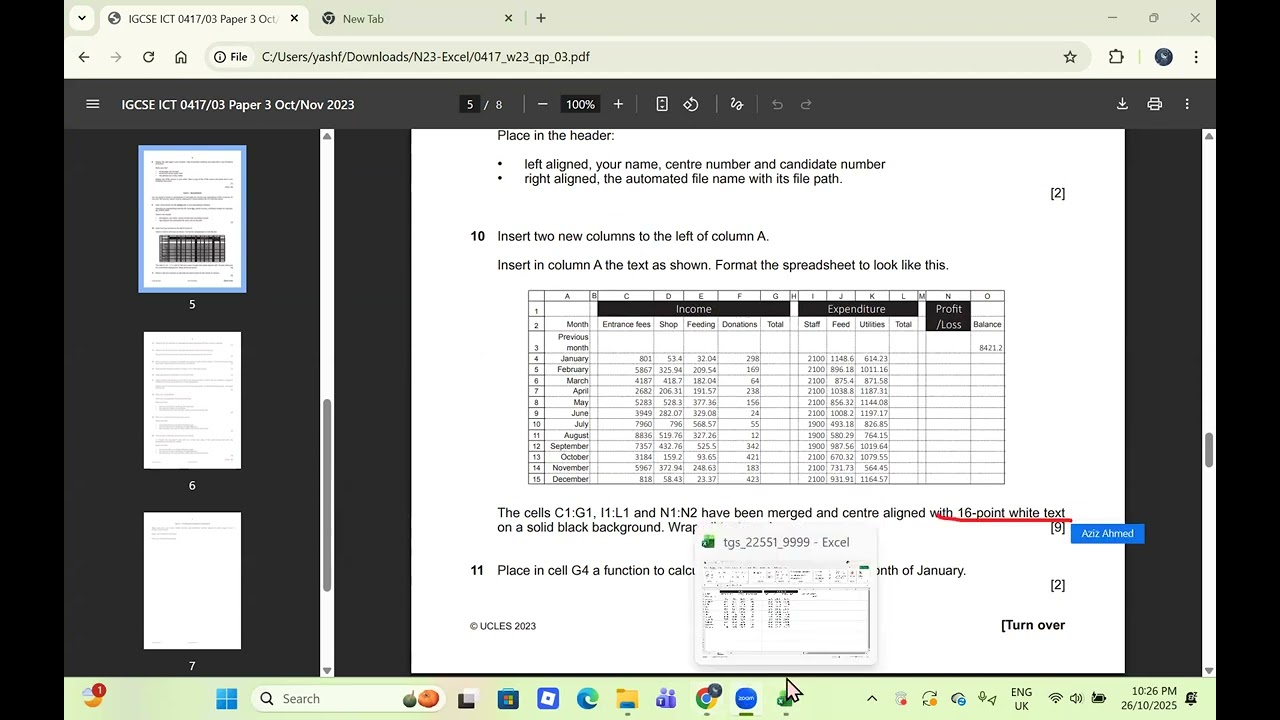Screen dimensions: 1280x720
Task: Click scroll-down arrow of document scrollbar
Action: click(x=1208, y=670)
